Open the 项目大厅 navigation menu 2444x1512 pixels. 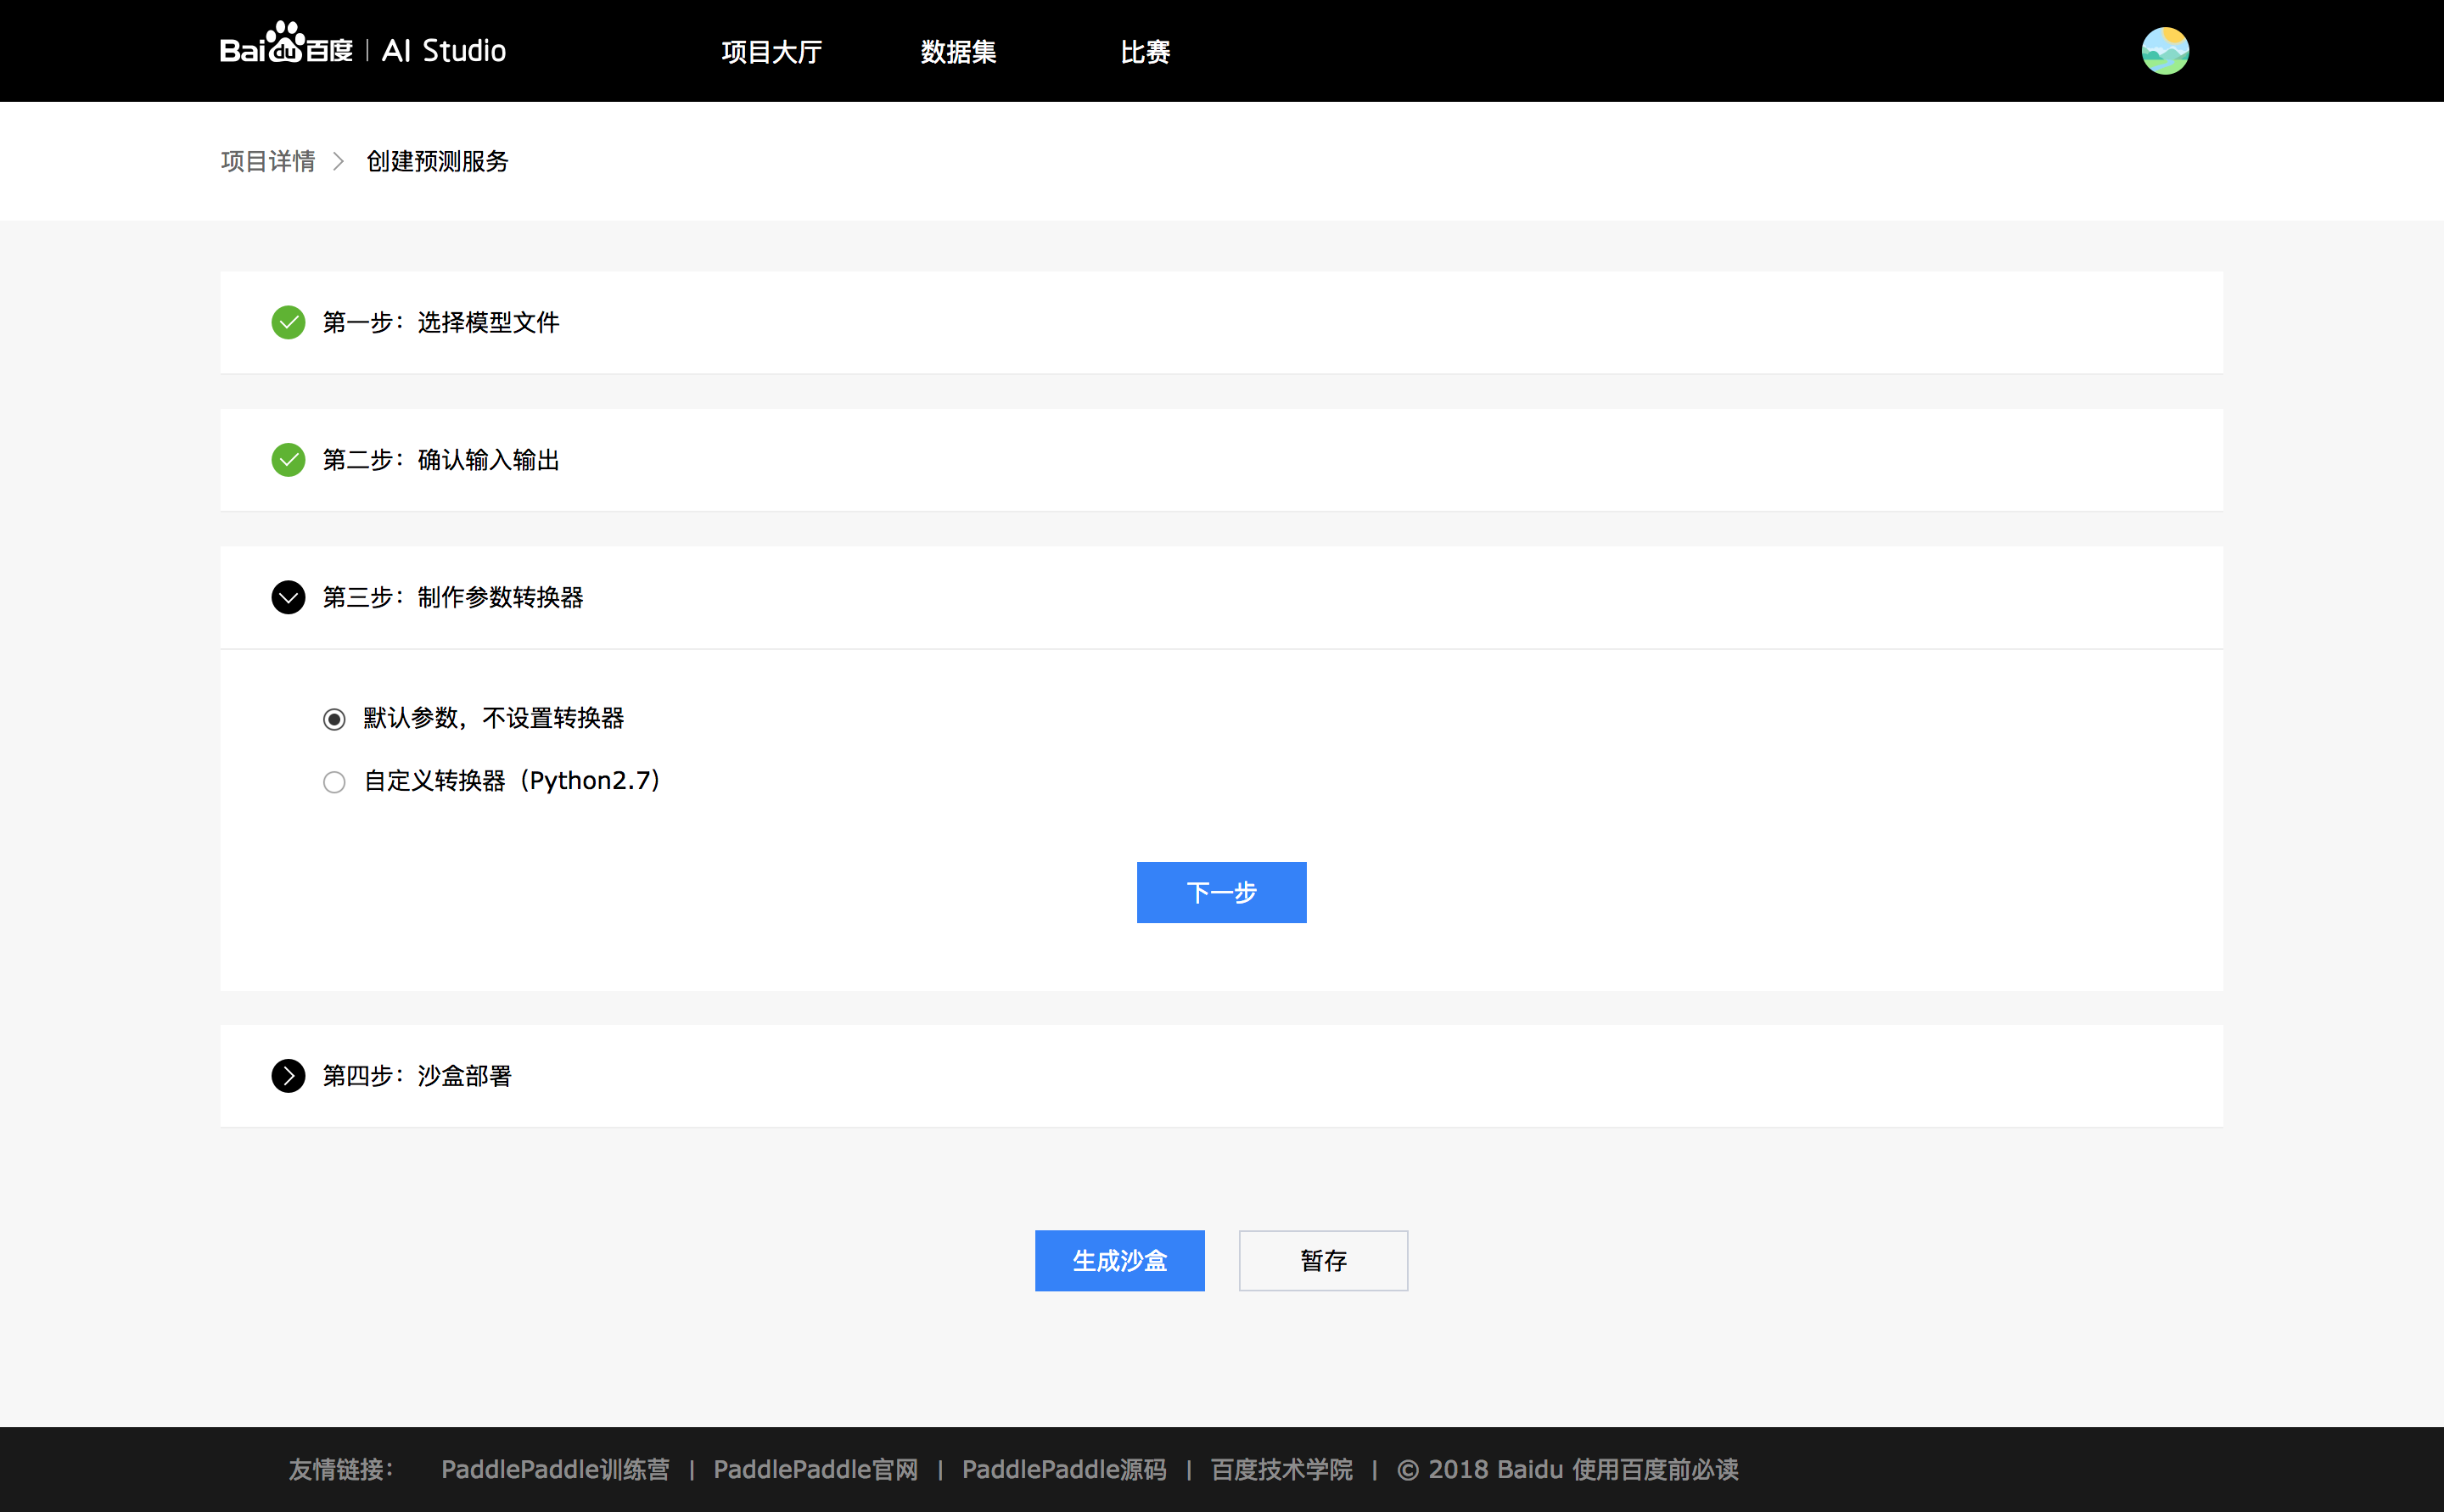(771, 51)
